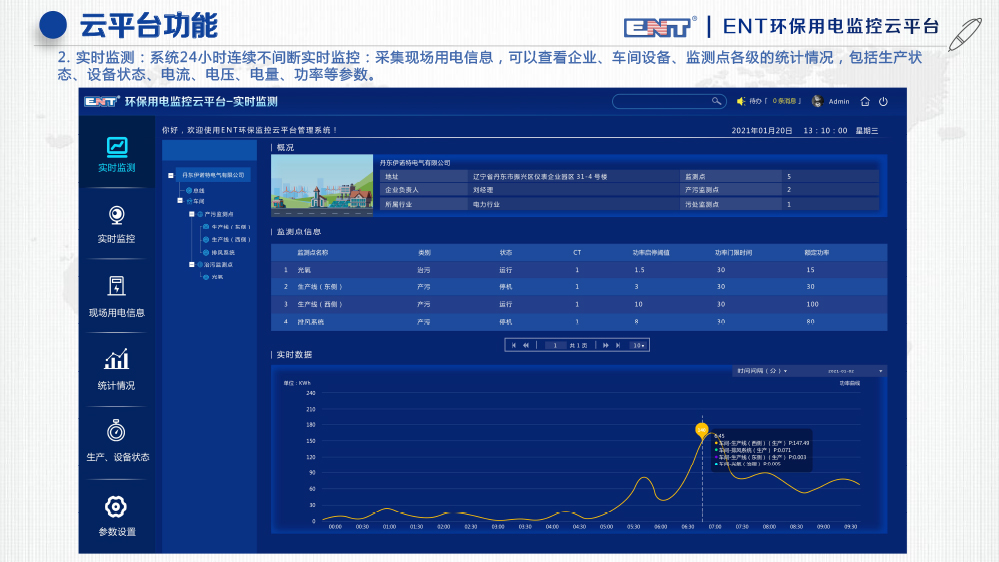Image resolution: width=999 pixels, height=562 pixels.
Task: Click the search magnifier icon
Action: click(716, 101)
